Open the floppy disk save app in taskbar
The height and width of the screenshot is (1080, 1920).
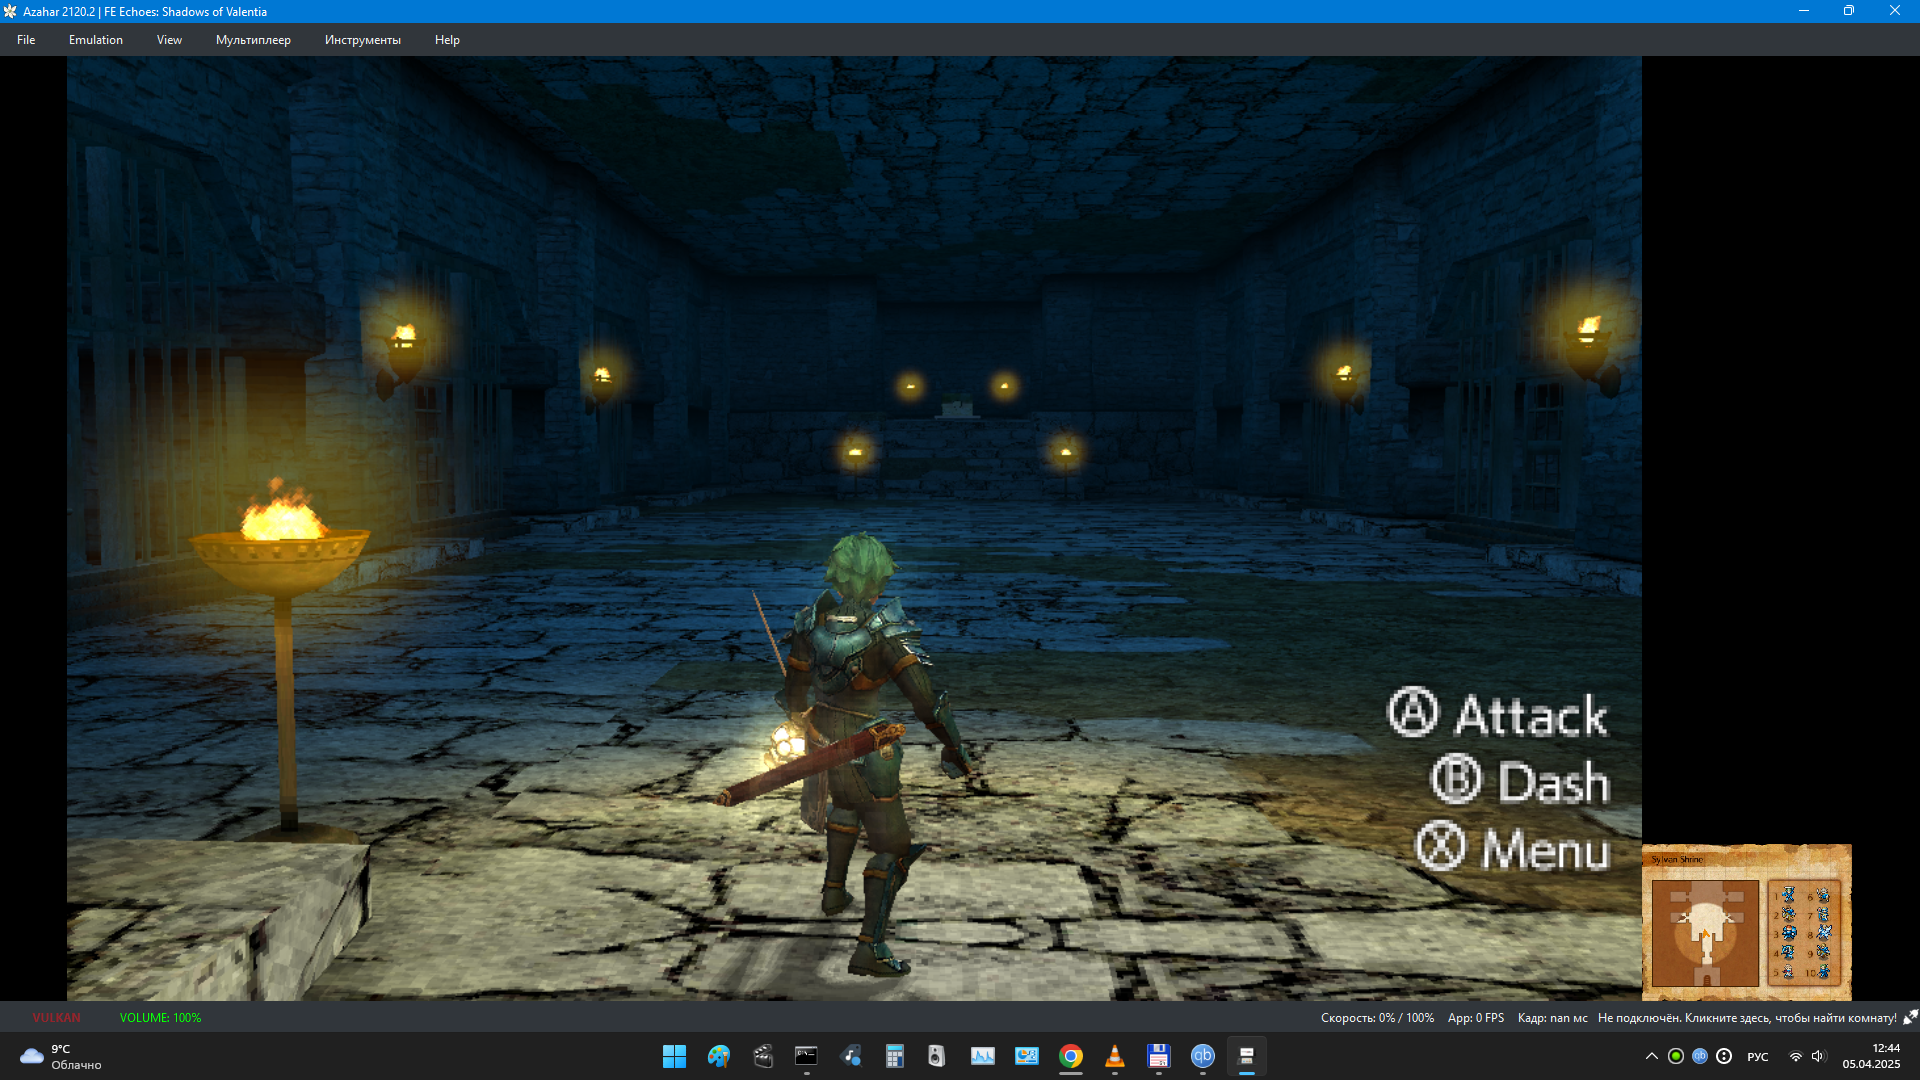click(1158, 1056)
